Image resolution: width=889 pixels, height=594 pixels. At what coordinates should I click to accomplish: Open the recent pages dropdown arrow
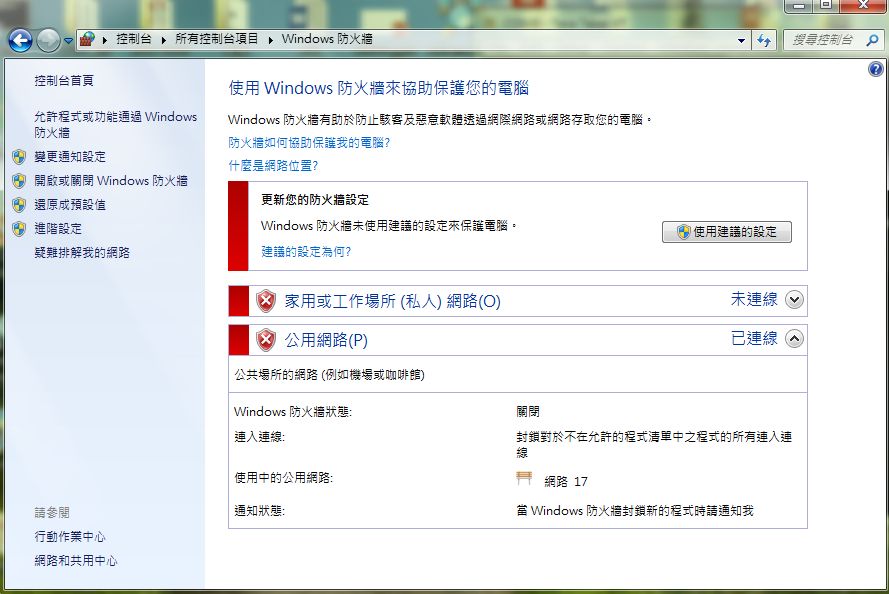click(x=68, y=41)
